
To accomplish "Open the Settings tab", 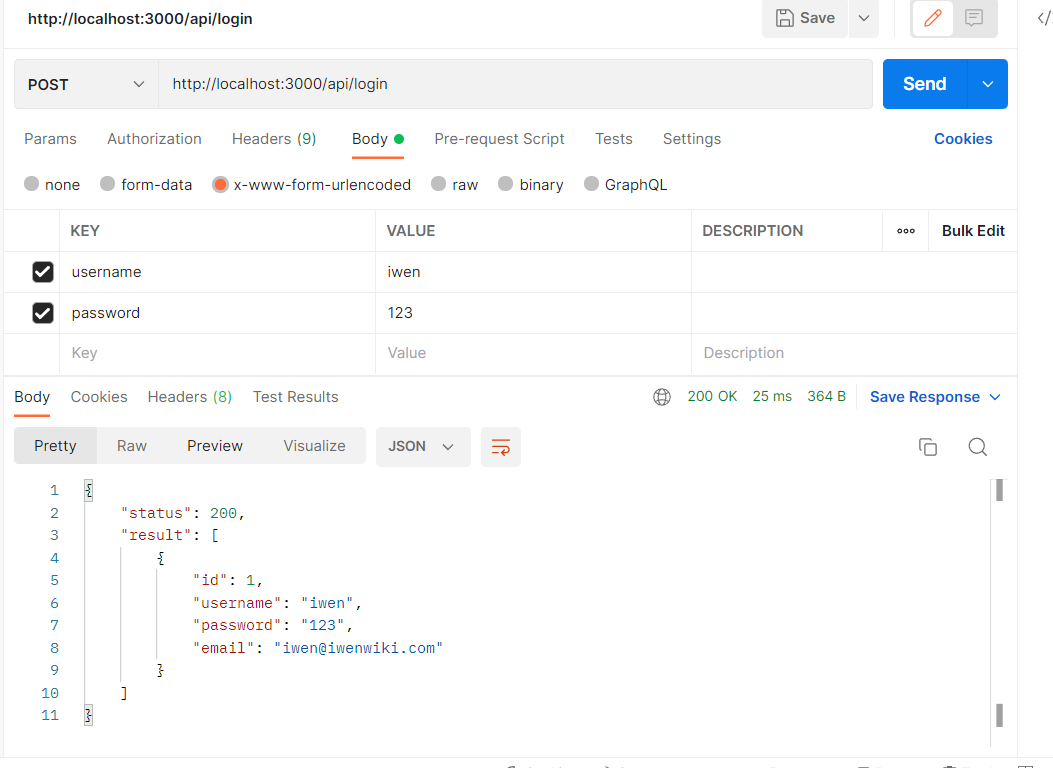I will [692, 139].
